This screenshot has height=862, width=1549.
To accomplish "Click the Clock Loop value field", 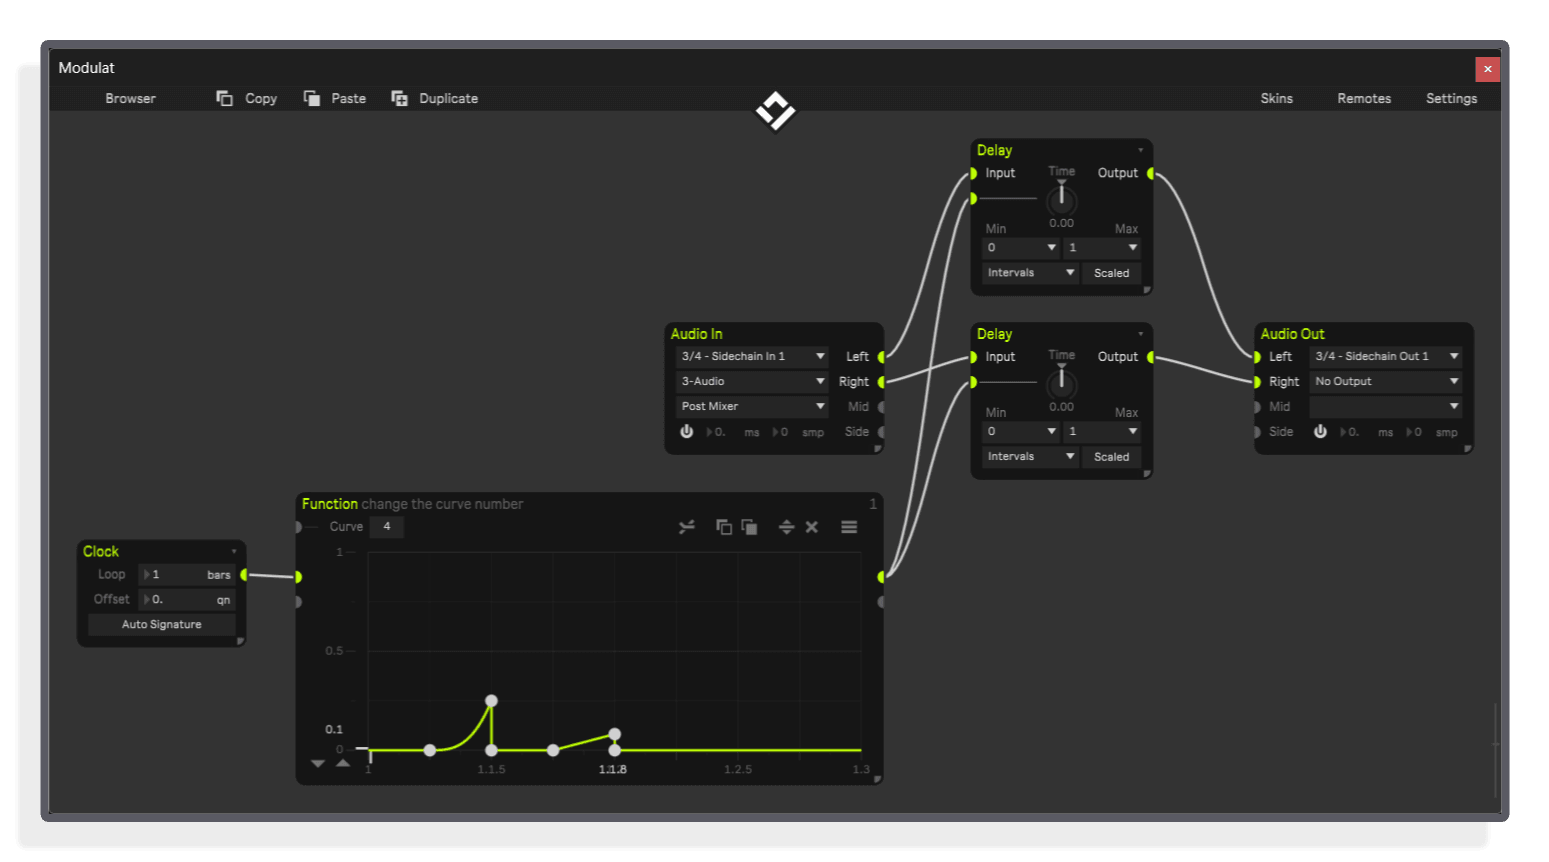I will tap(187, 575).
